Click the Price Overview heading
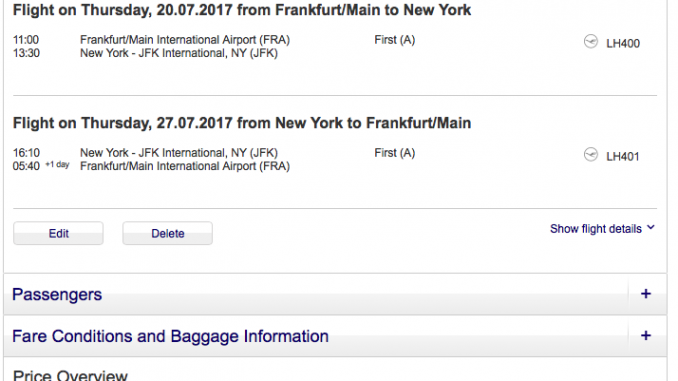 70,375
